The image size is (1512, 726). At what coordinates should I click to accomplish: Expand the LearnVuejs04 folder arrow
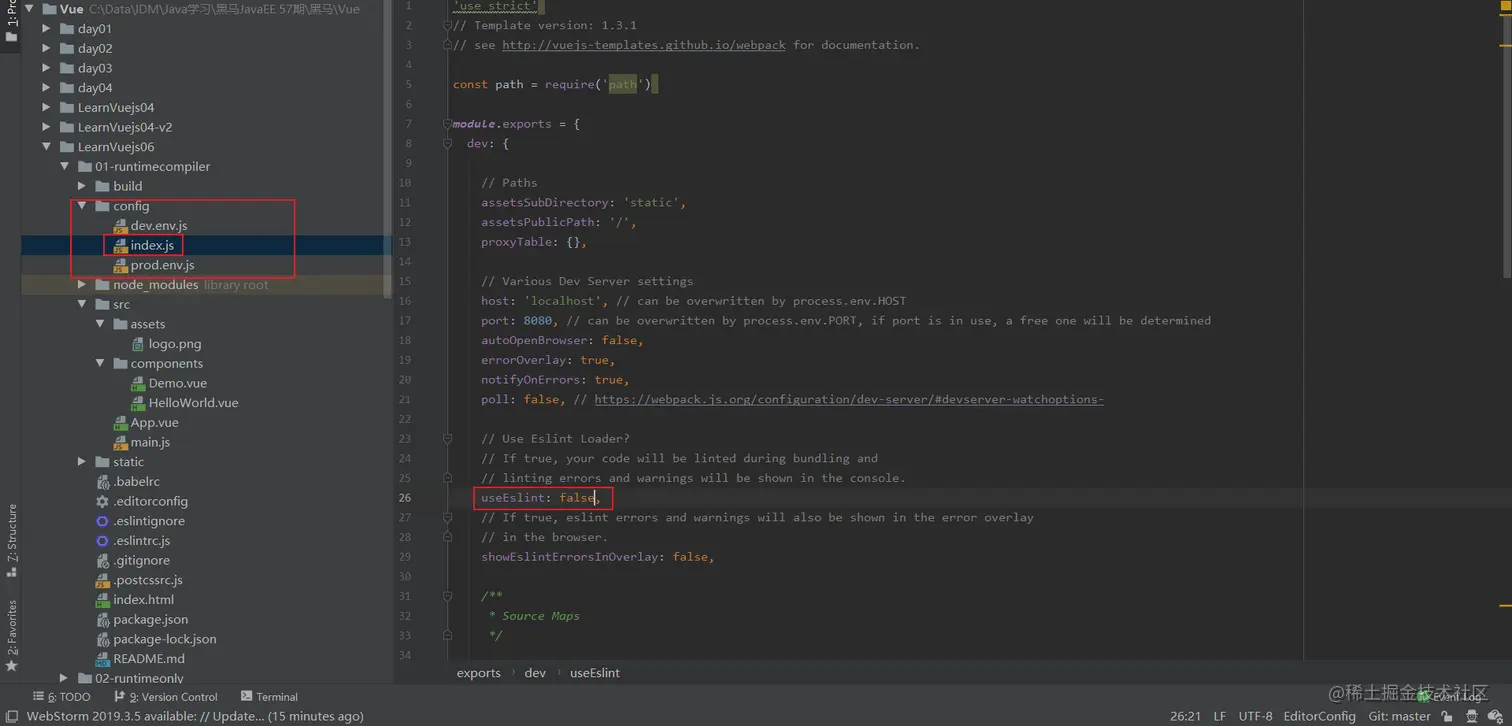coord(46,107)
